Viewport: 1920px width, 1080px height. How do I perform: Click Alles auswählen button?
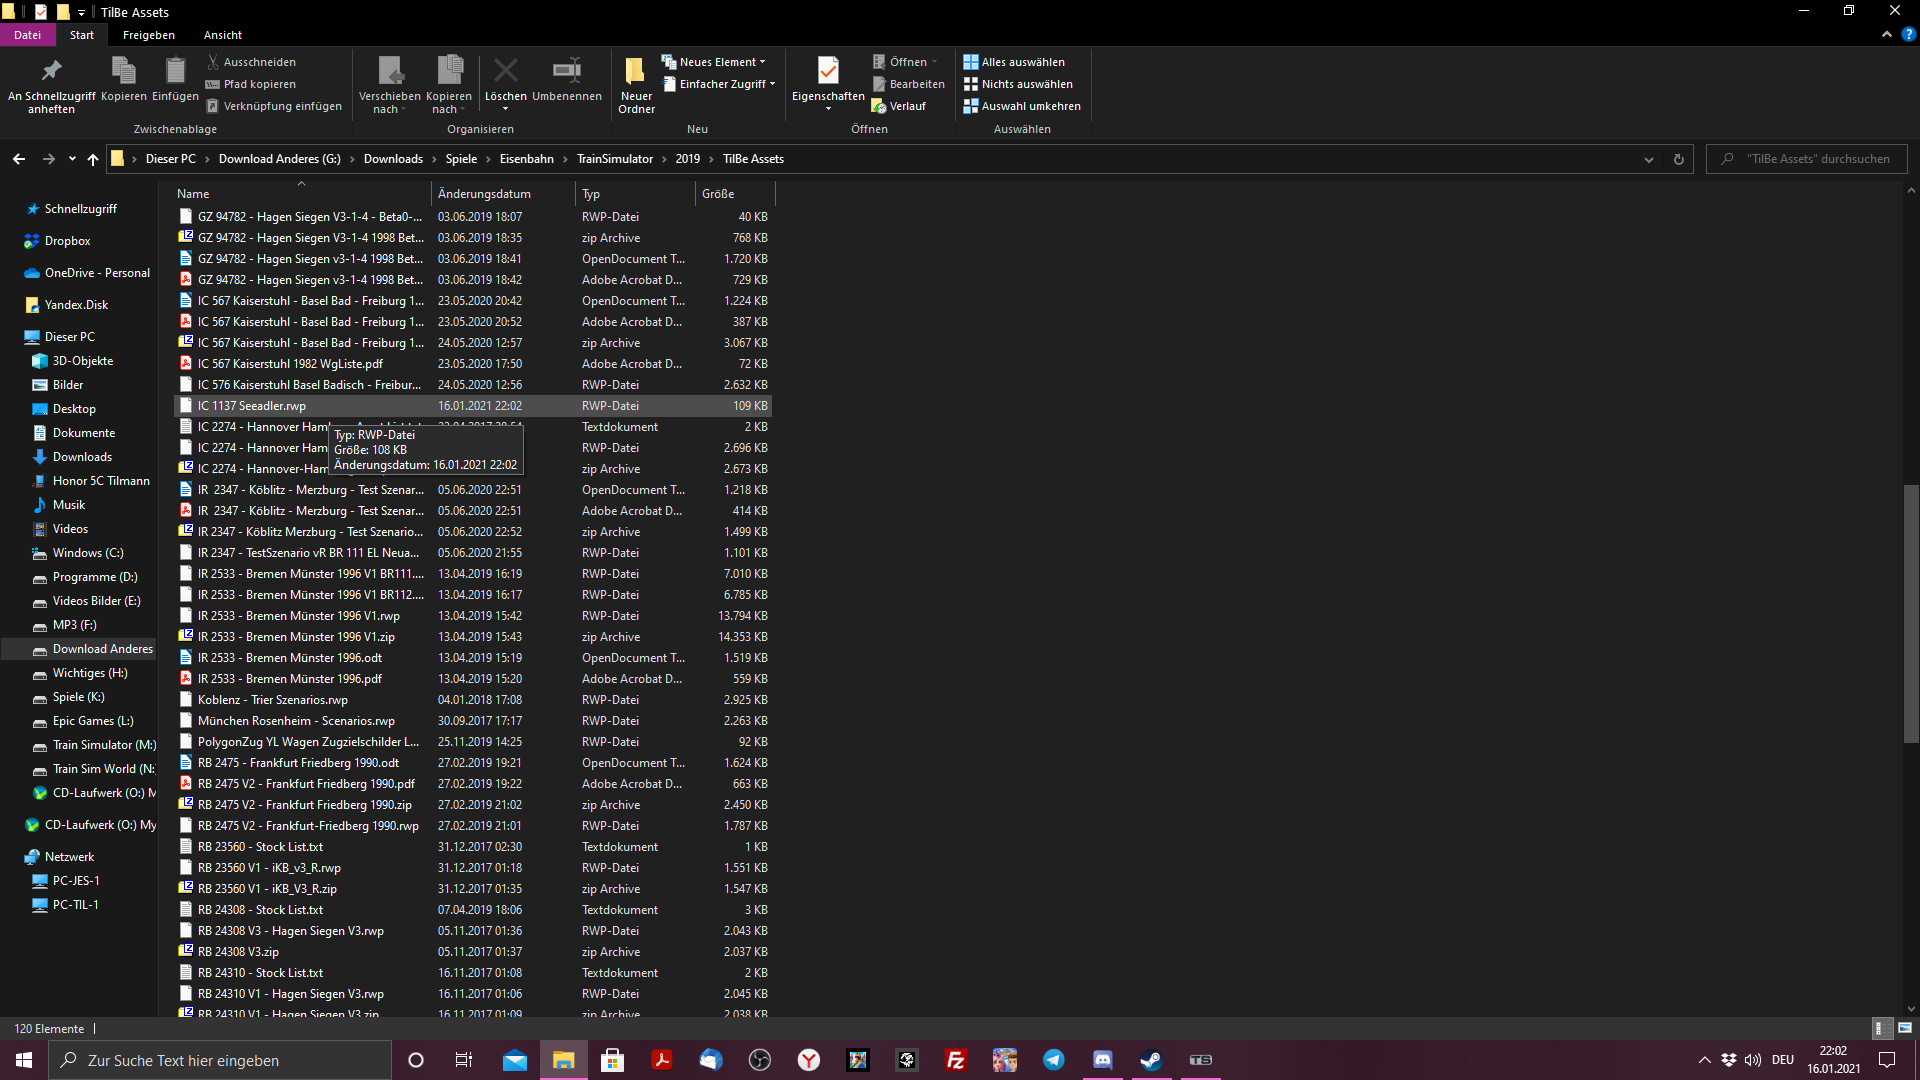[x=1014, y=62]
